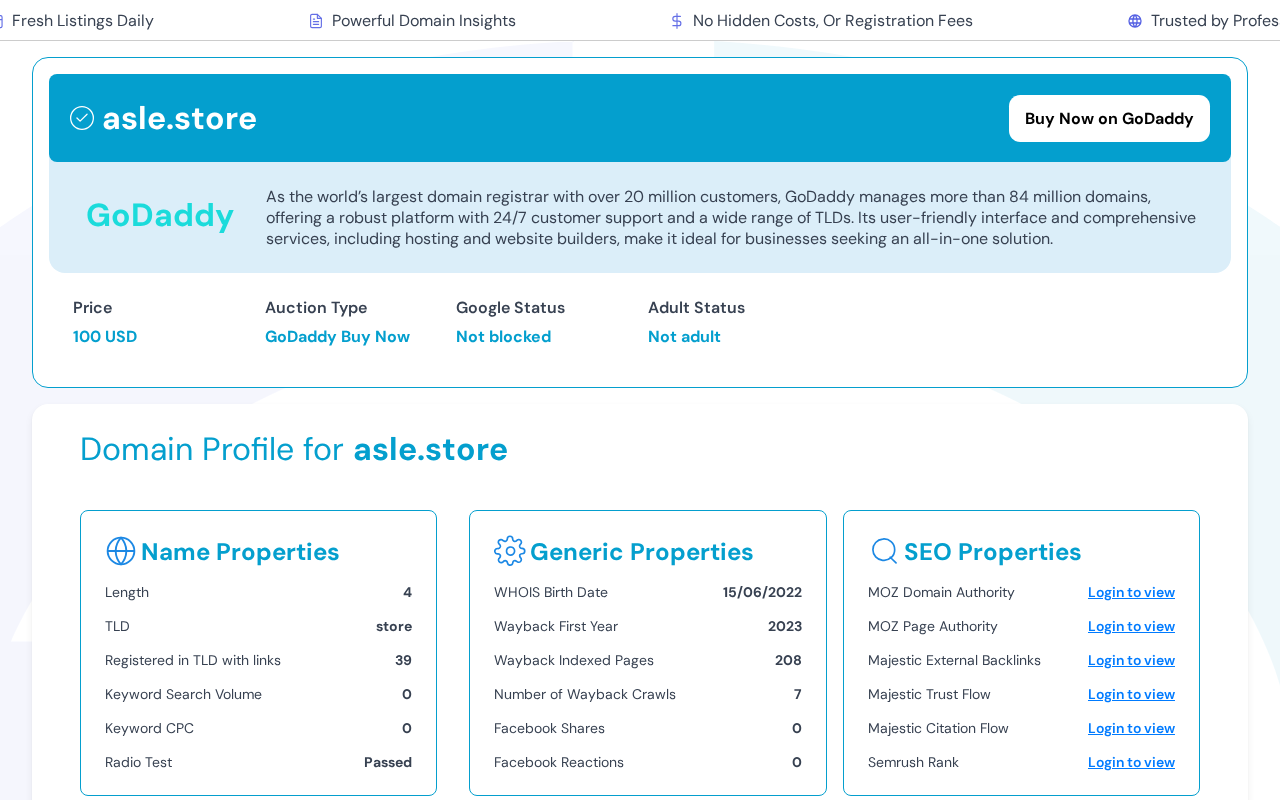This screenshot has width=1280, height=800.
Task: Click the GoDaddy registrar description paragraph
Action: (x=731, y=218)
